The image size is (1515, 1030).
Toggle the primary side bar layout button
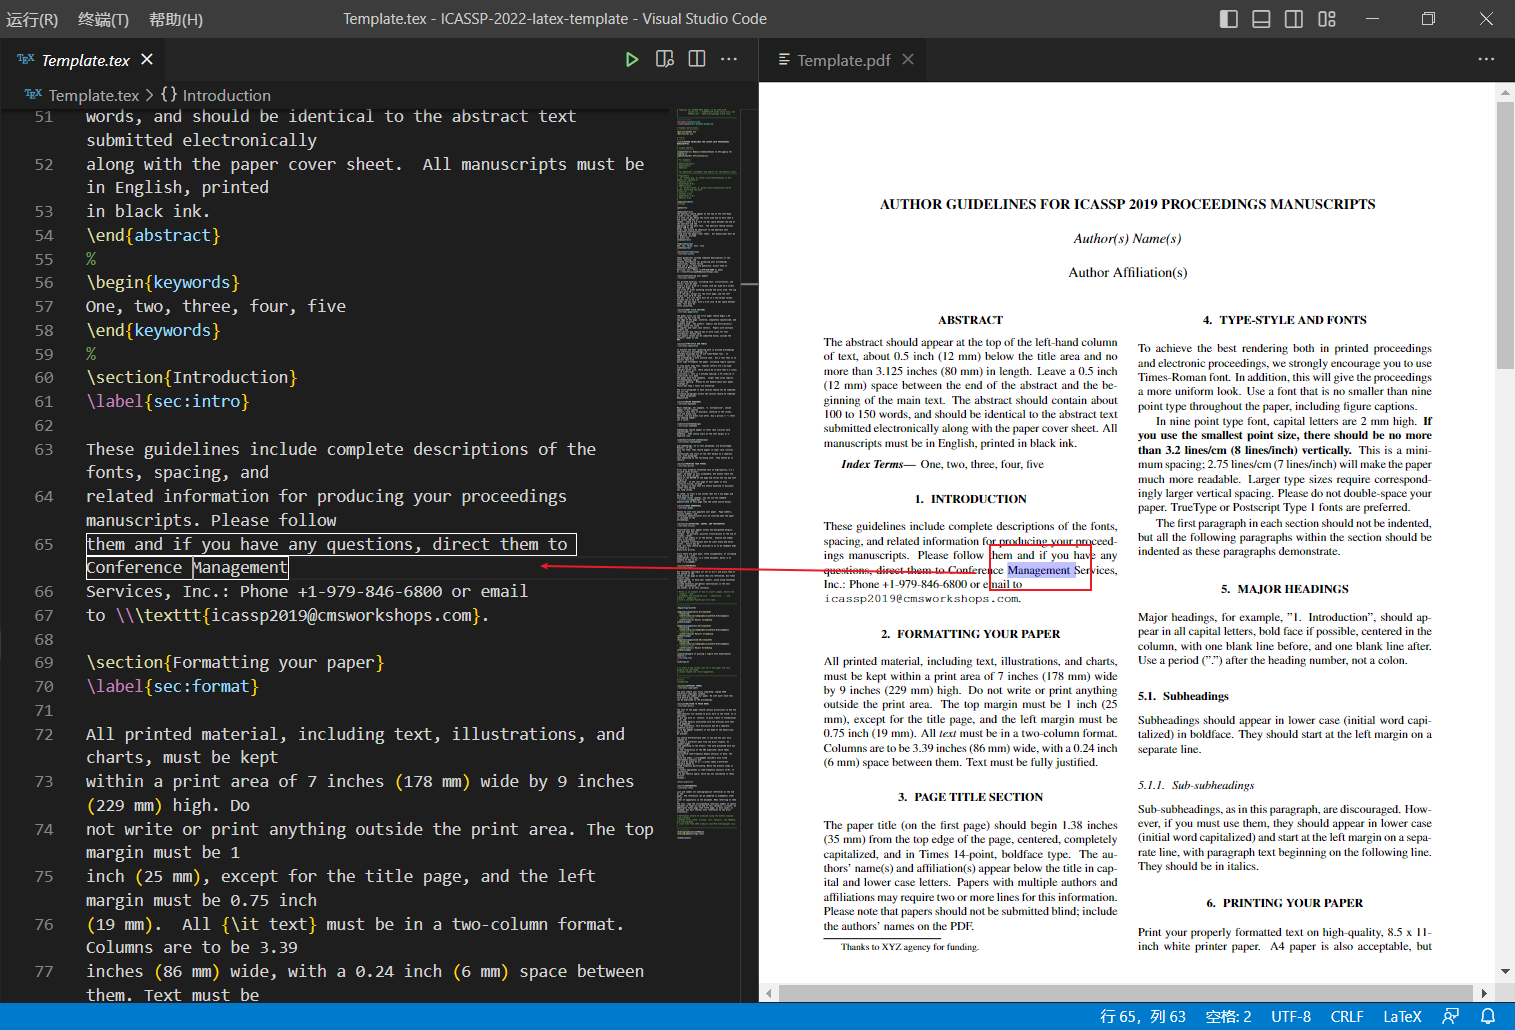pyautogui.click(x=1229, y=19)
